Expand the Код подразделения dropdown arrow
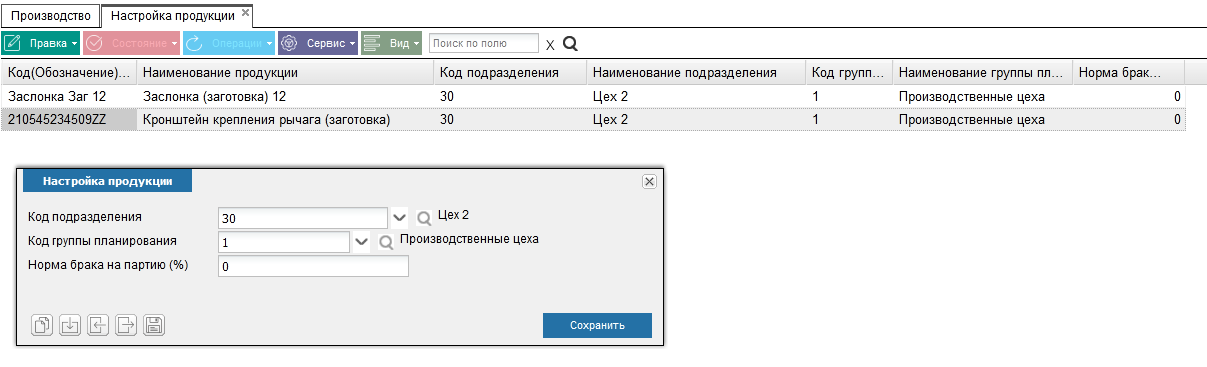 (399, 217)
